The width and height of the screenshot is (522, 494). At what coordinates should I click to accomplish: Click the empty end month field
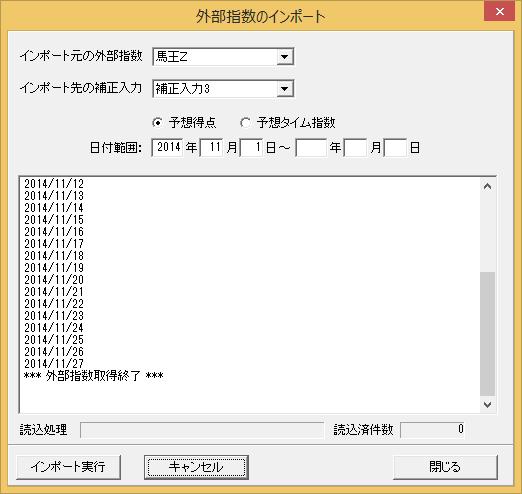pyautogui.click(x=355, y=147)
